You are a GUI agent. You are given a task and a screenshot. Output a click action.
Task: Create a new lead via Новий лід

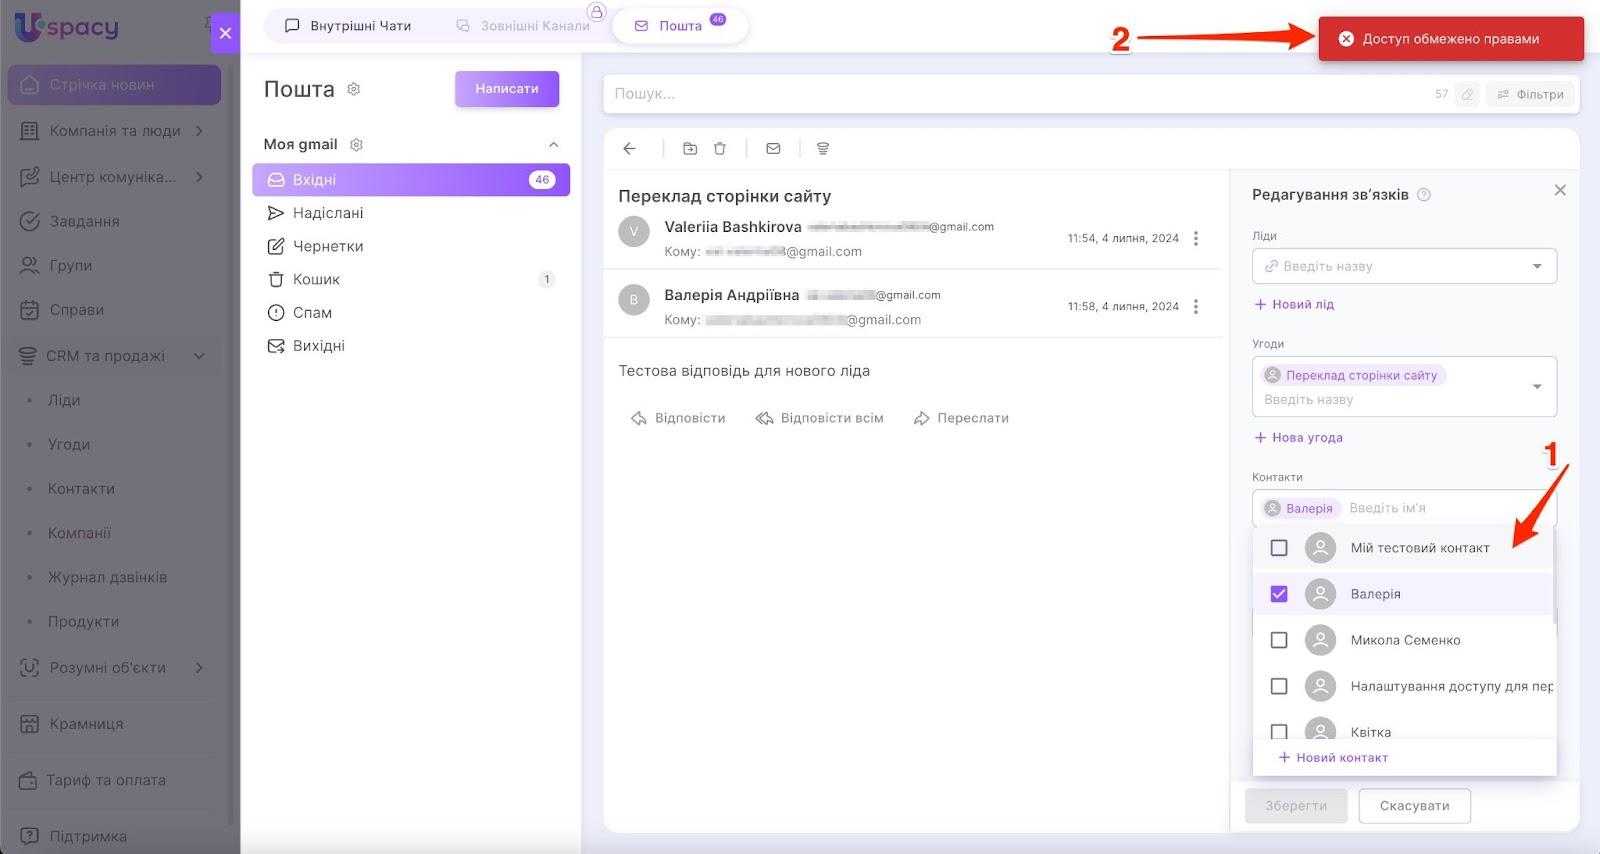tap(1294, 304)
